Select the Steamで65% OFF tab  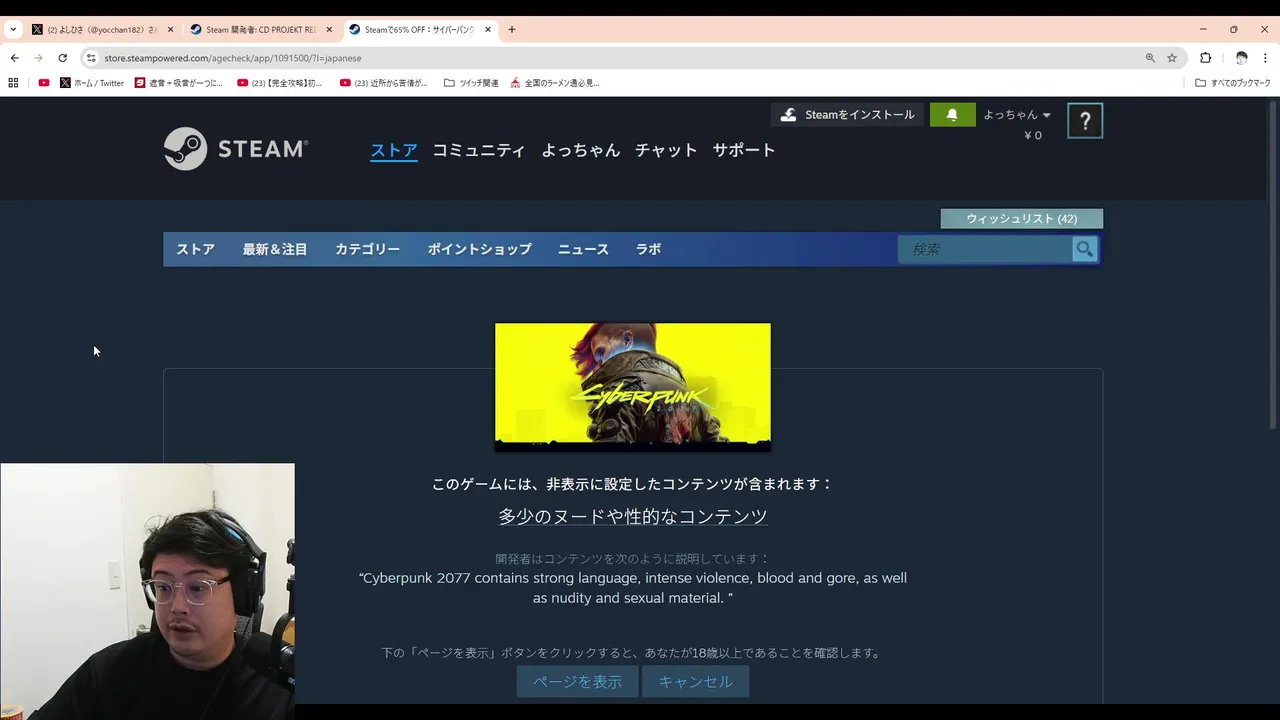pos(420,30)
